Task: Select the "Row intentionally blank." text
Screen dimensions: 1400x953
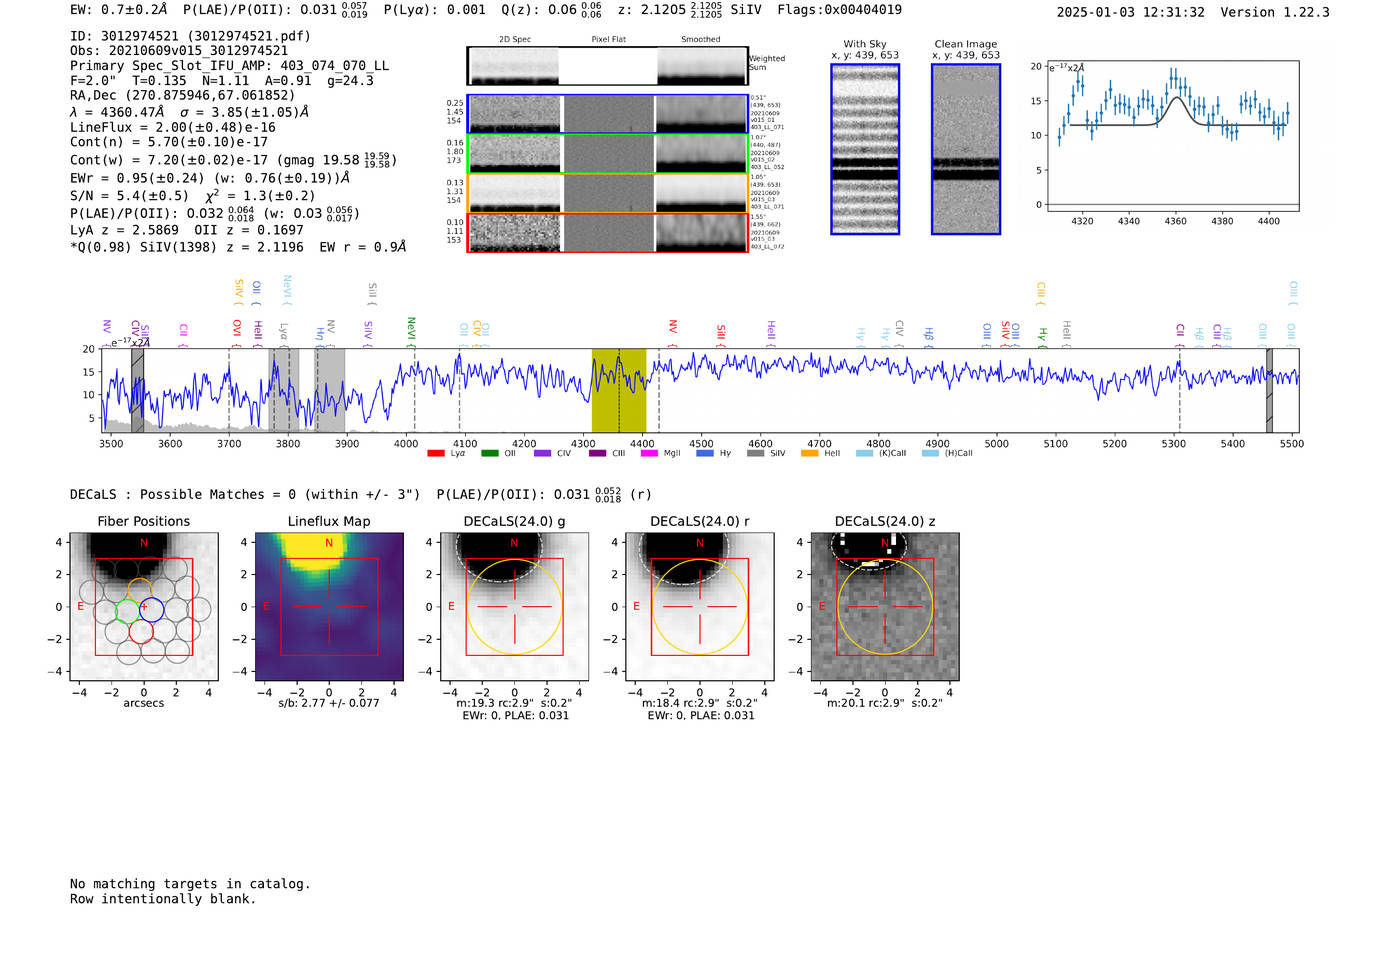Action: pos(163,899)
